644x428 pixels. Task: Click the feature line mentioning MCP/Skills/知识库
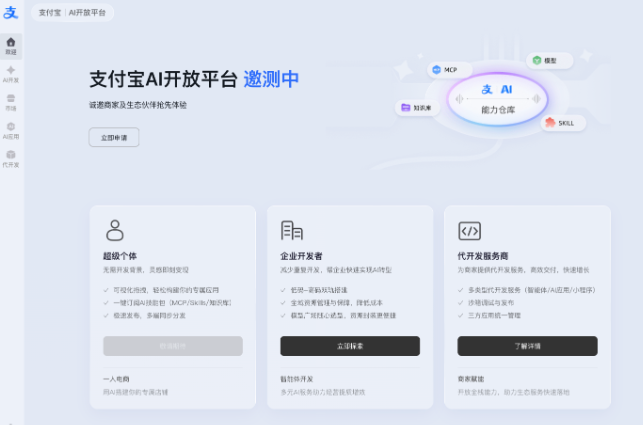[172, 303]
